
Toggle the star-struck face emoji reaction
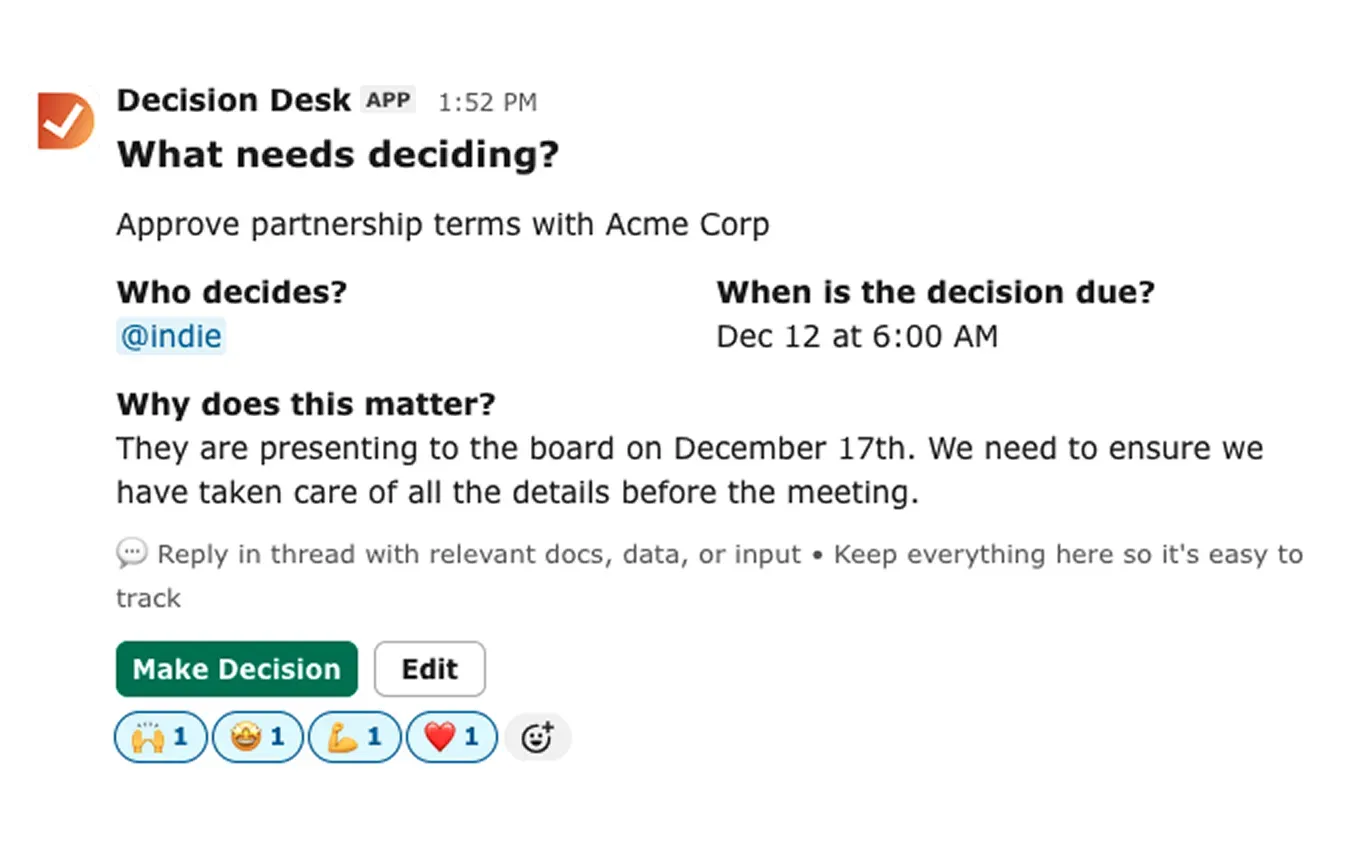257,738
